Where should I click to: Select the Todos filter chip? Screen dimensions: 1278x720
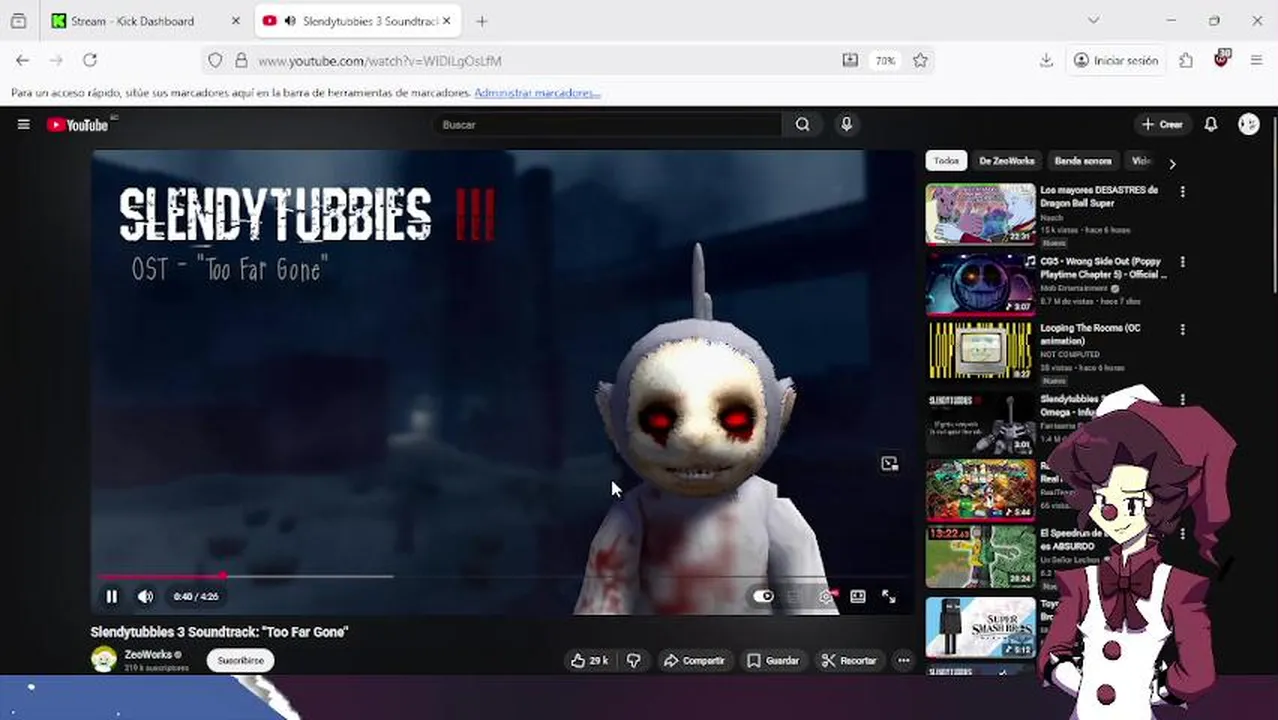click(x=946, y=161)
